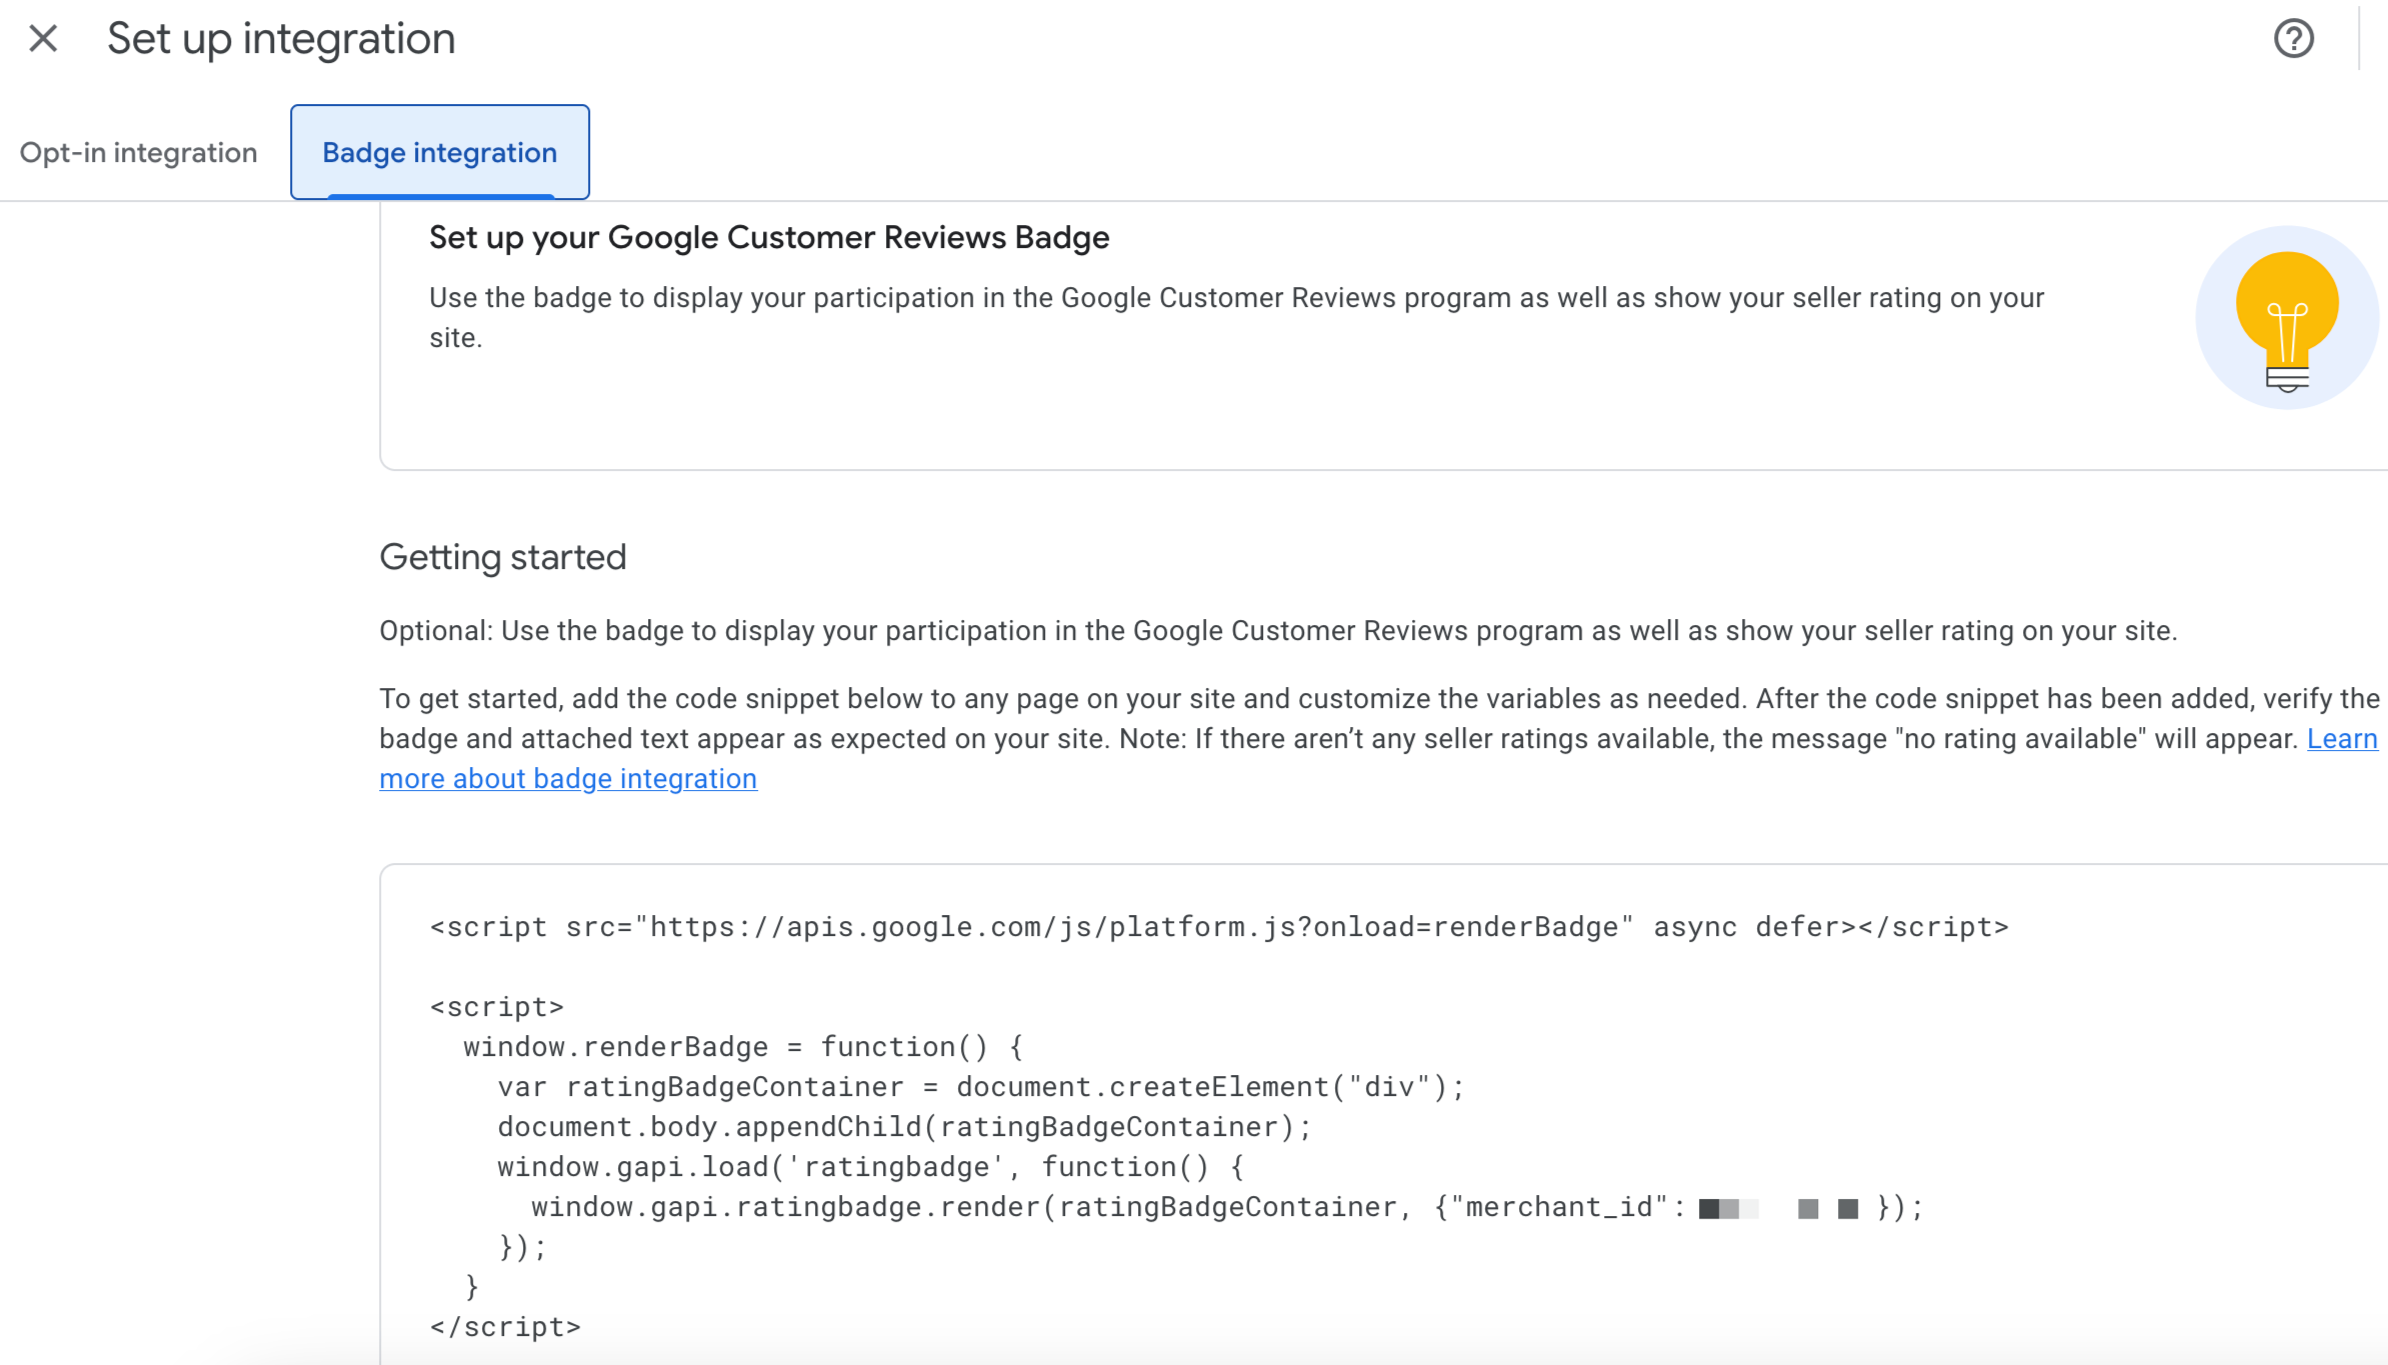The height and width of the screenshot is (1365, 2388).
Task: Open Learn more about badge integration link
Action: click(568, 779)
